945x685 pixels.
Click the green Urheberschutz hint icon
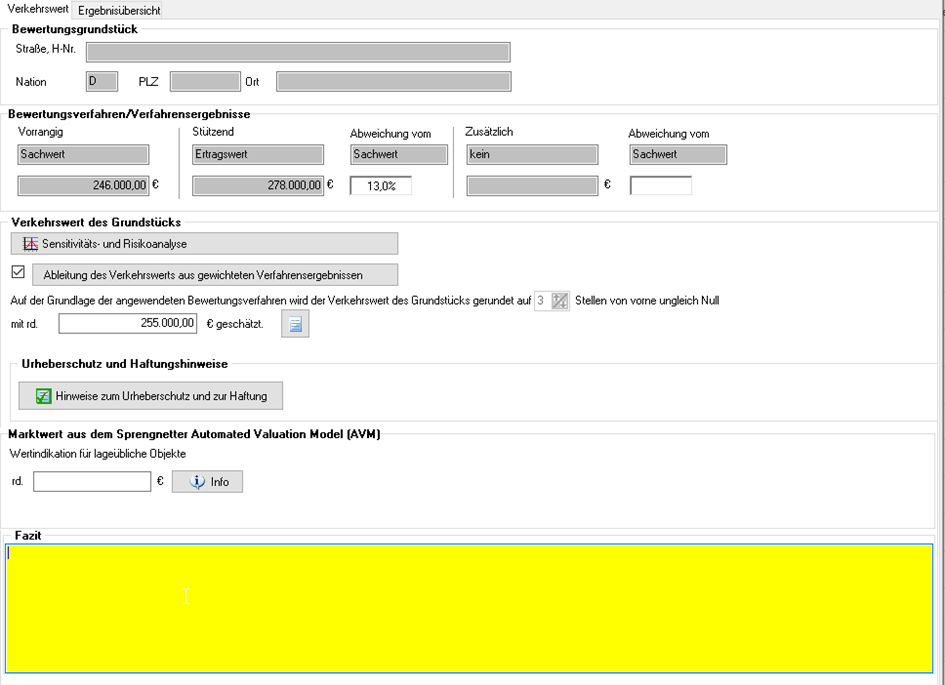[x=43, y=396]
